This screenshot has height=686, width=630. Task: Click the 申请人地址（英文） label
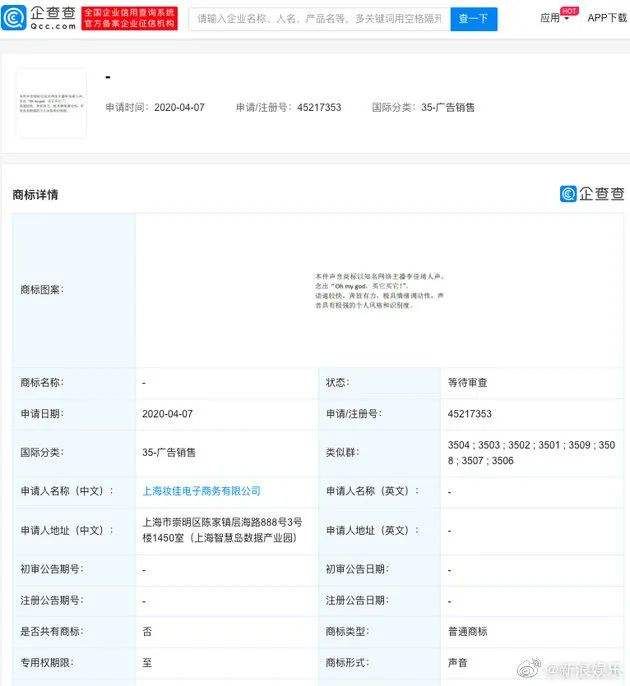pos(372,530)
